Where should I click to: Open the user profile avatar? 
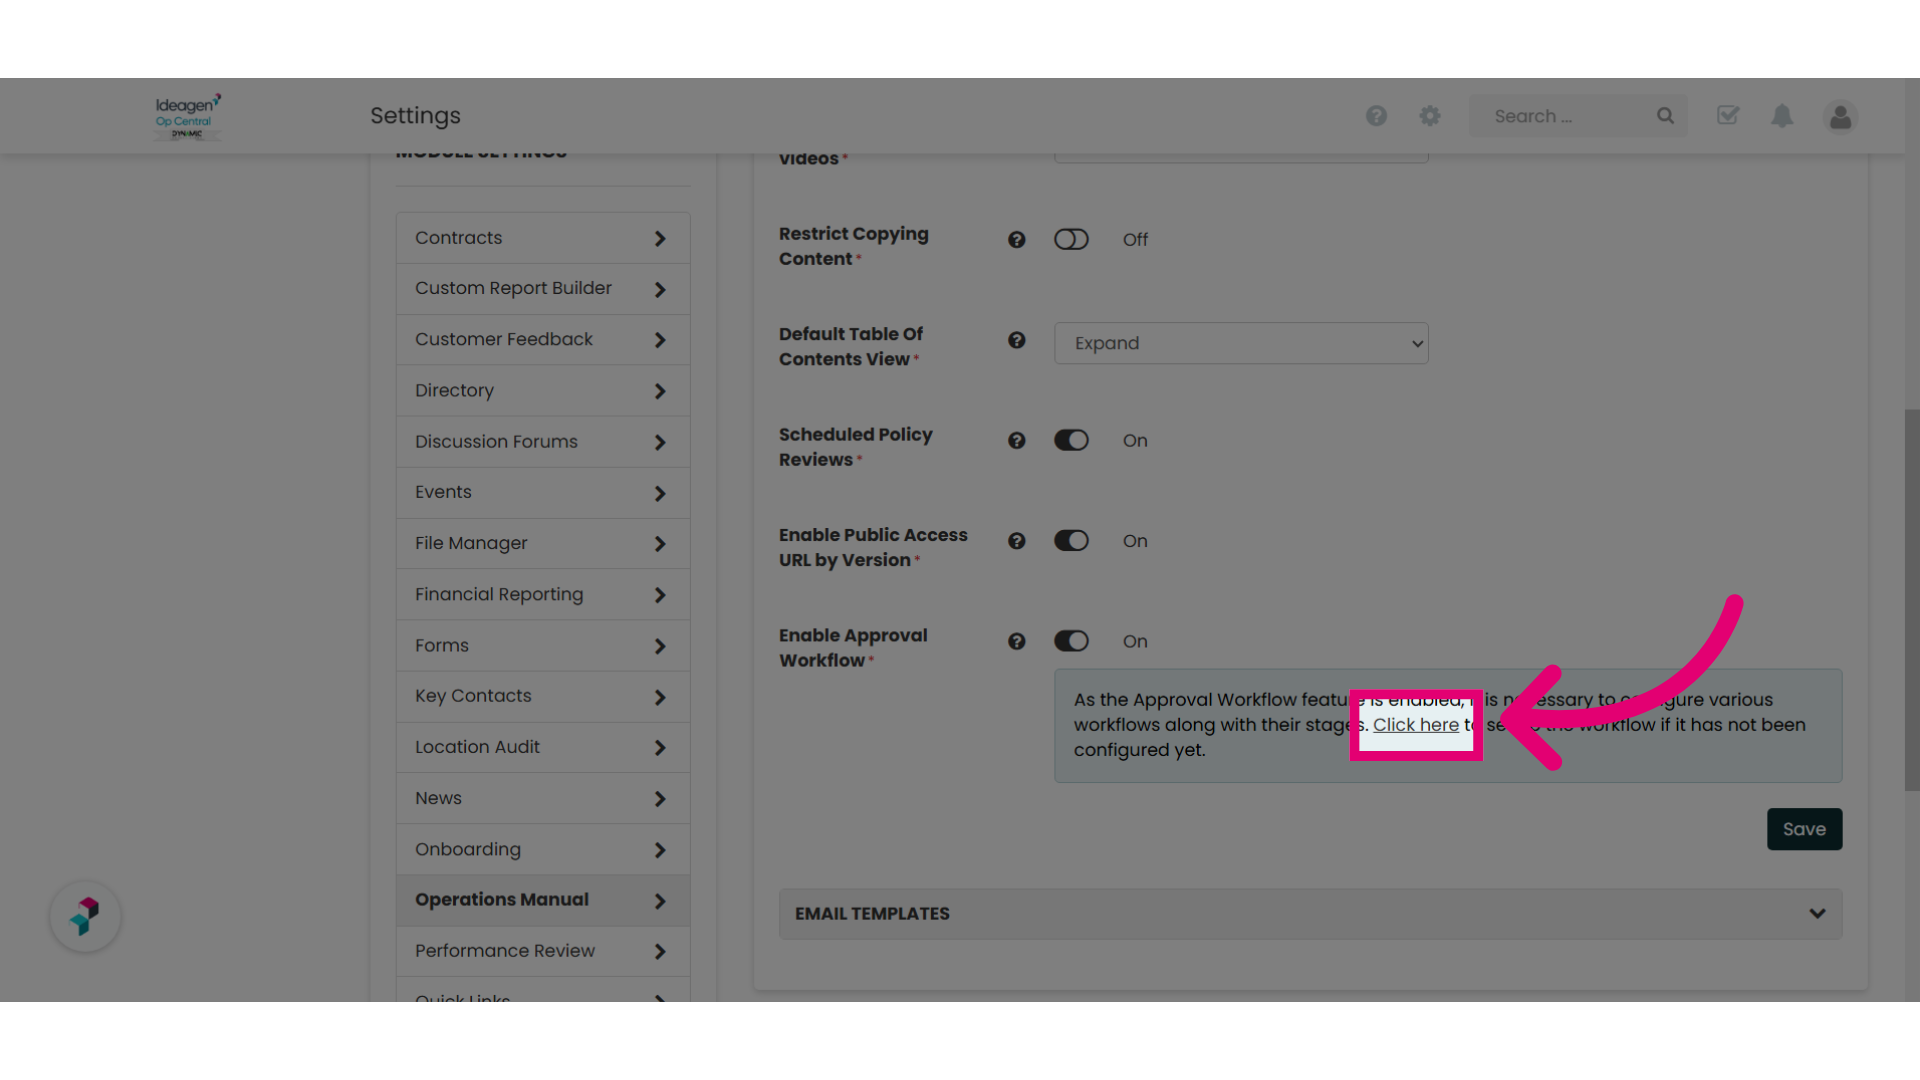(1840, 116)
